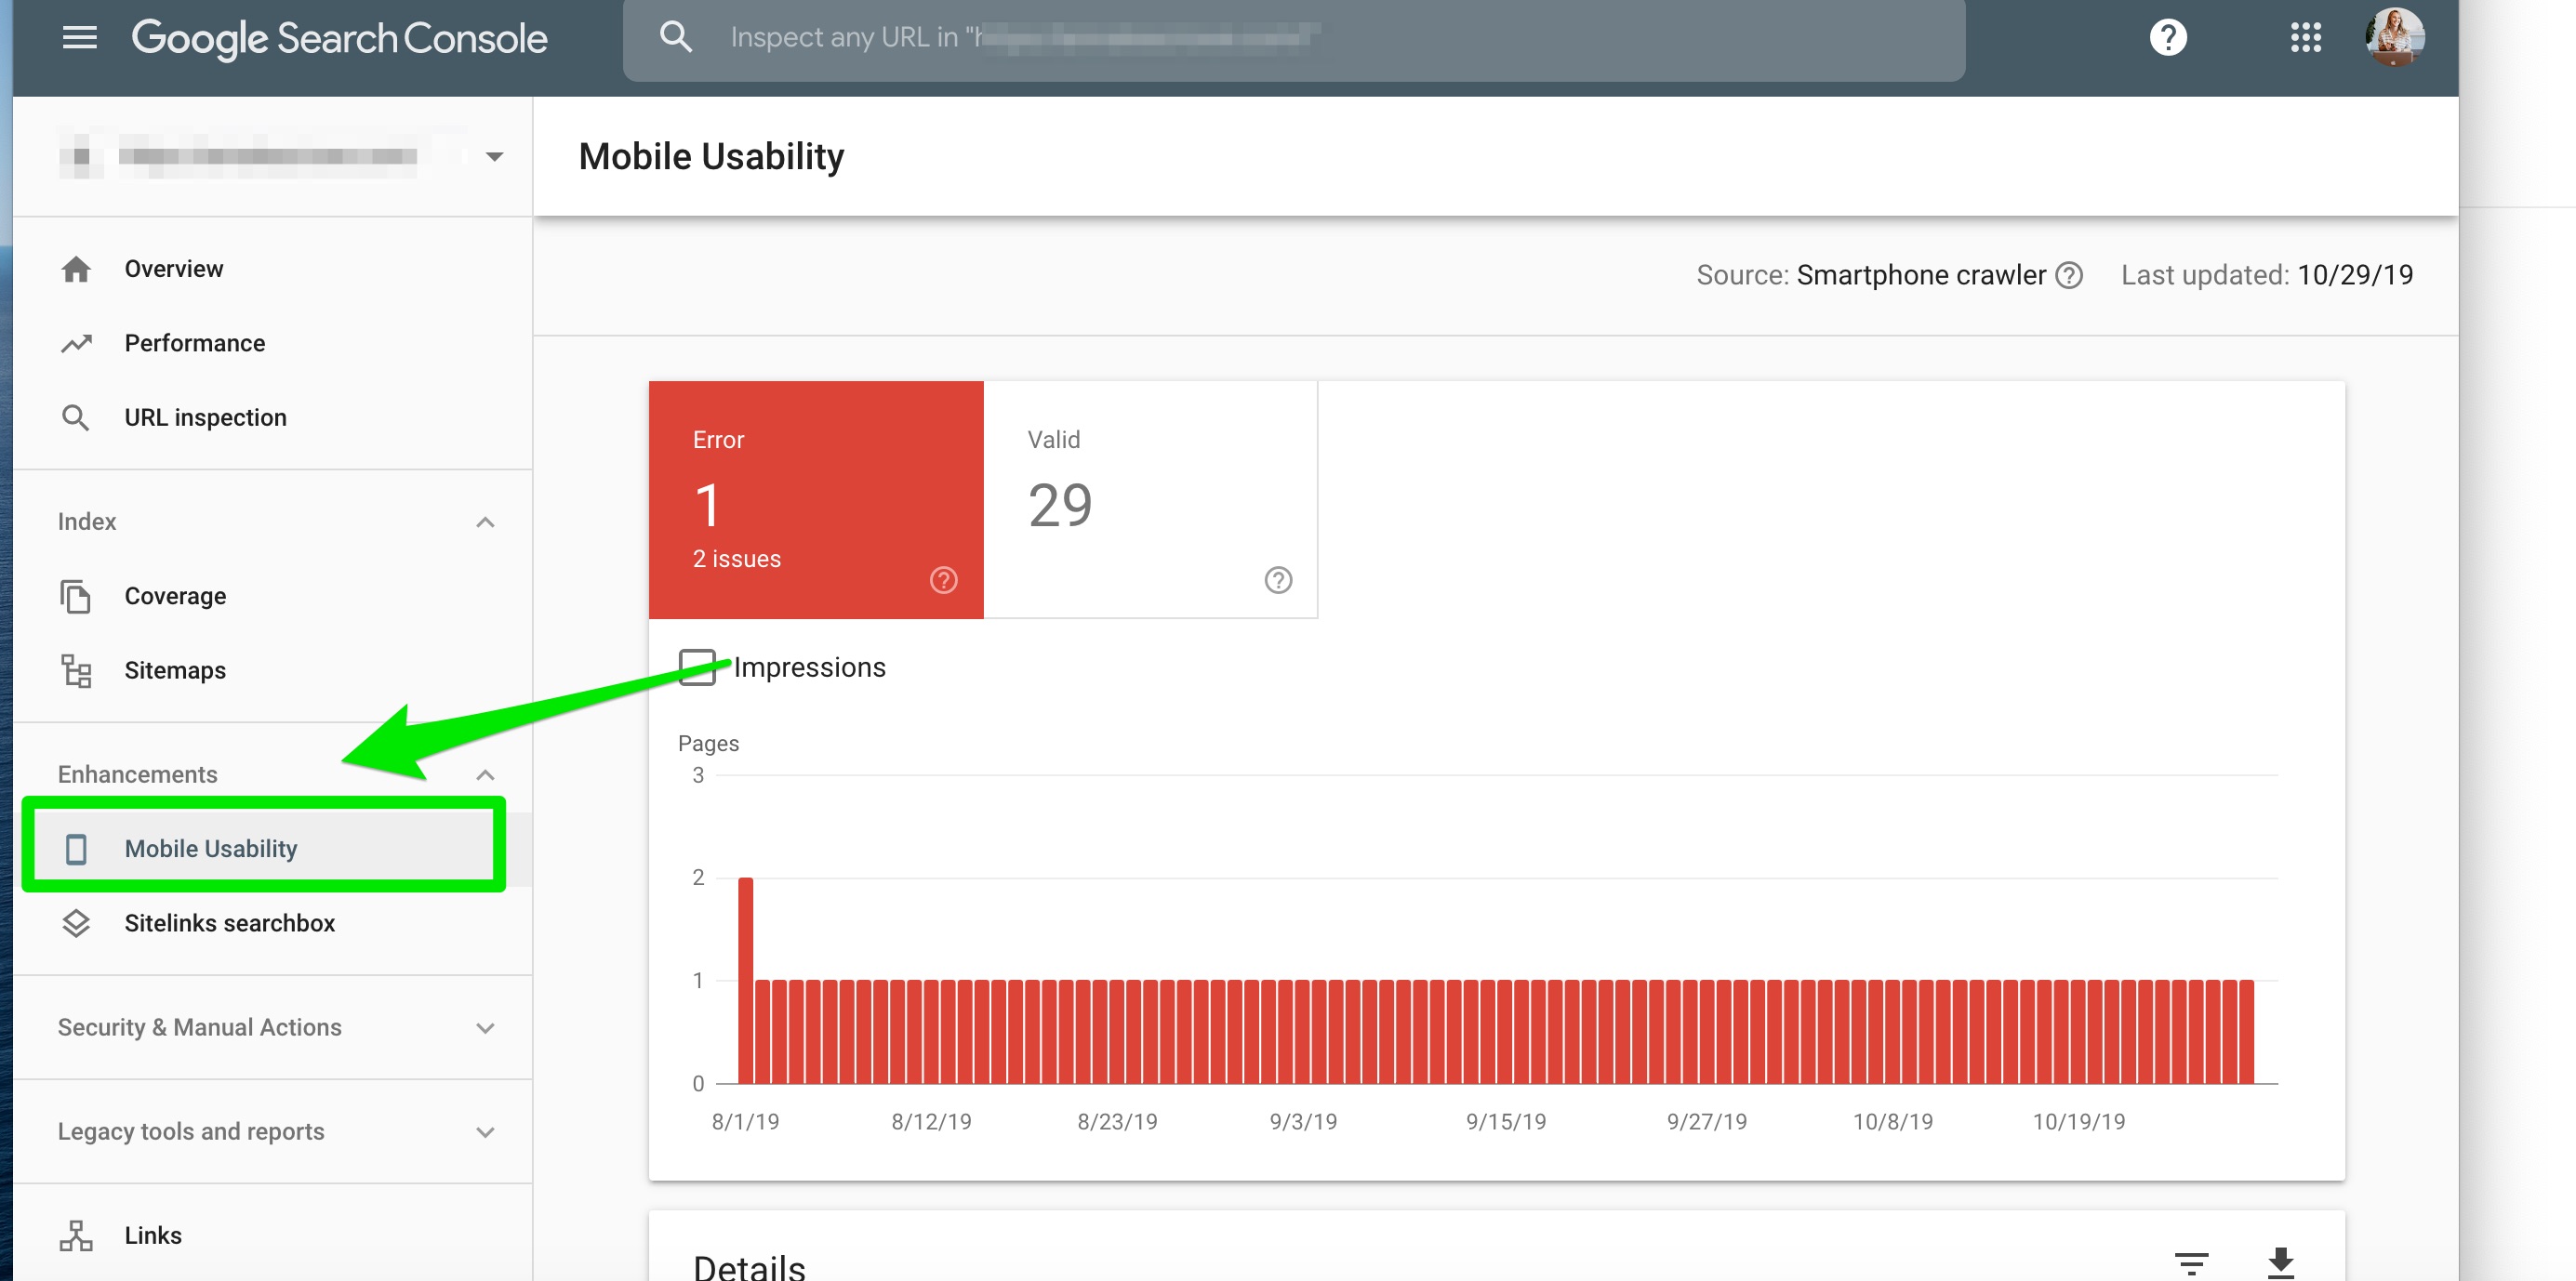
Task: Click the URL inspection magnifier icon
Action: 76,417
